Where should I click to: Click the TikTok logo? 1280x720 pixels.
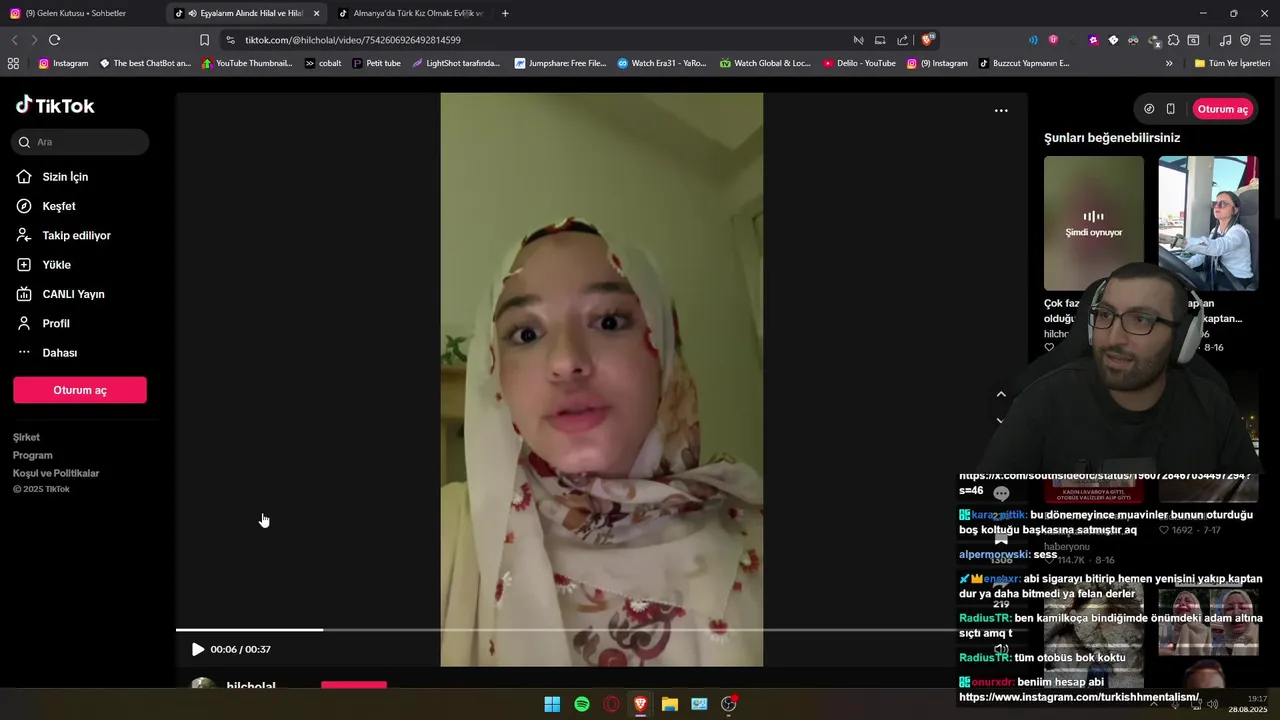[x=55, y=105]
